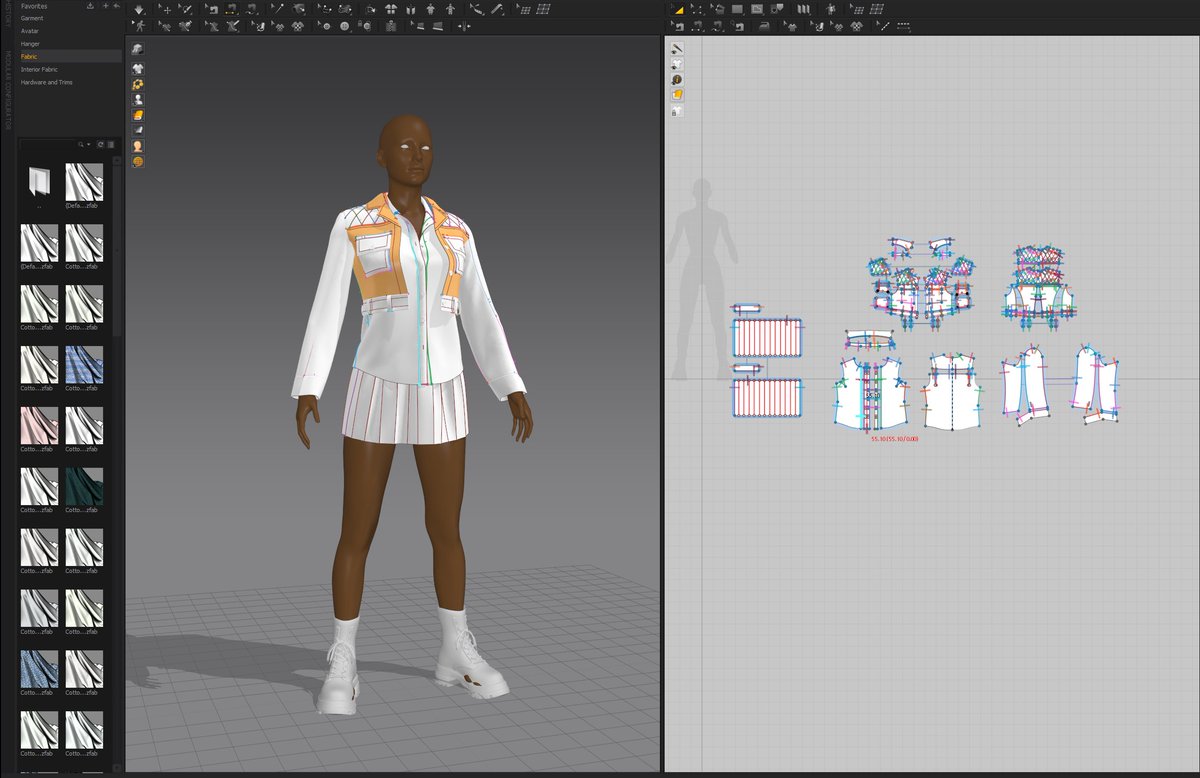
Task: Click the Add item plus icon in Library header
Action: pos(105,8)
